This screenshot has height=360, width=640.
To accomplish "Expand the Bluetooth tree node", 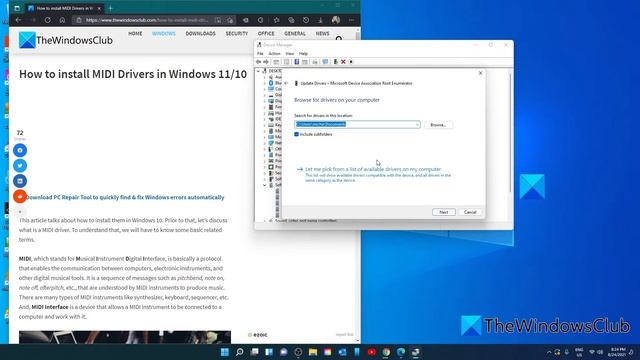I will pyautogui.click(x=264, y=83).
